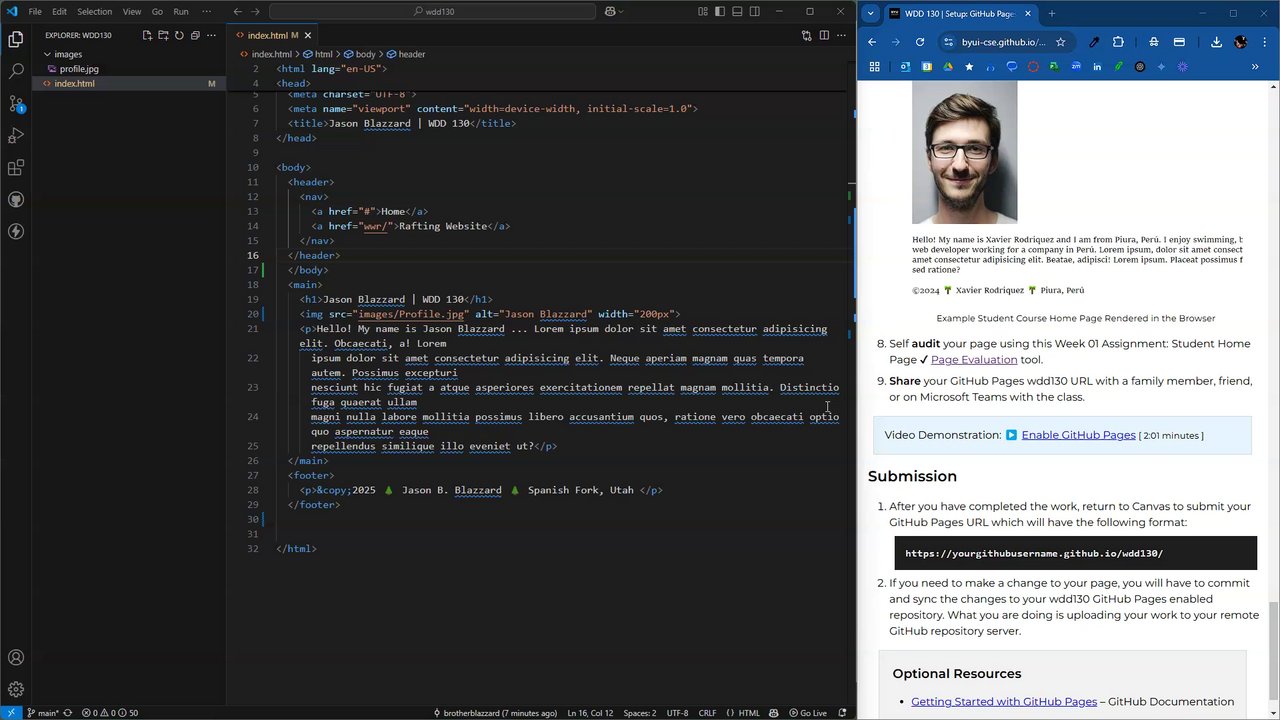Image resolution: width=1280 pixels, height=720 pixels.
Task: Toggle the primary sidebar layout button
Action: [720, 12]
